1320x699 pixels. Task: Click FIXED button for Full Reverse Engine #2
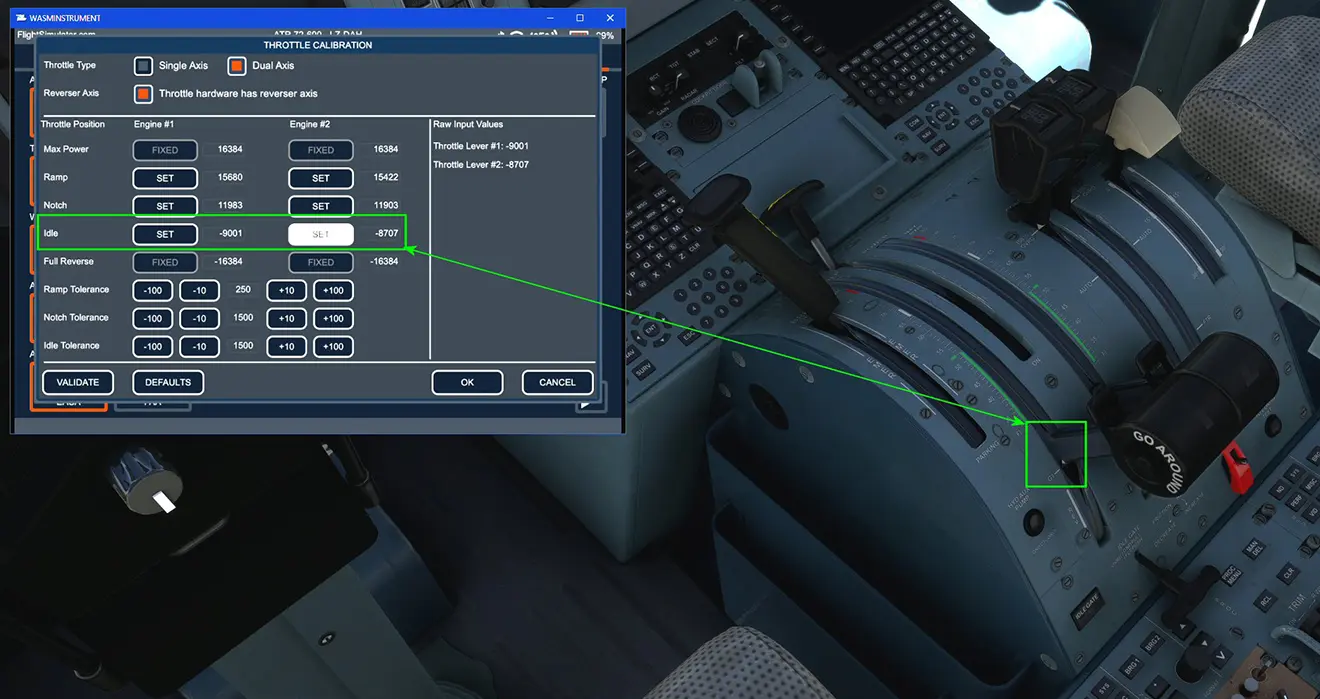point(321,262)
